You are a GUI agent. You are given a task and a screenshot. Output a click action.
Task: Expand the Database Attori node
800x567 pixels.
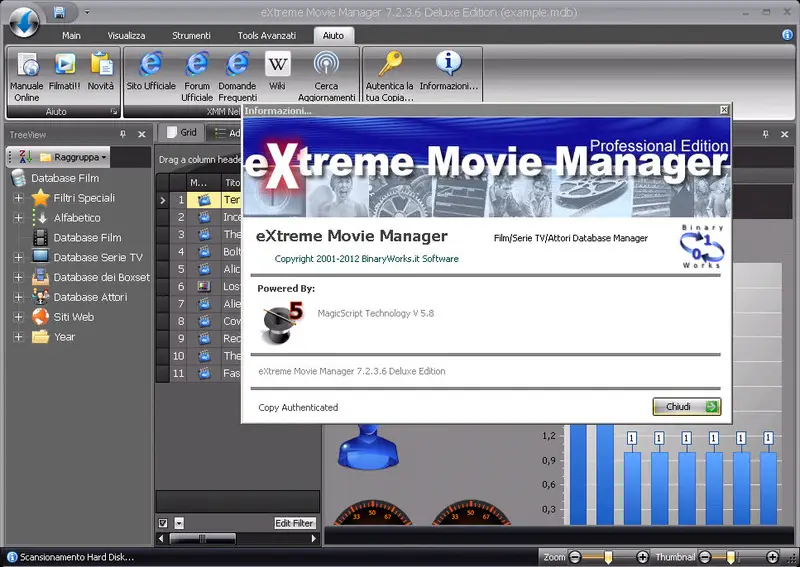pyautogui.click(x=18, y=297)
